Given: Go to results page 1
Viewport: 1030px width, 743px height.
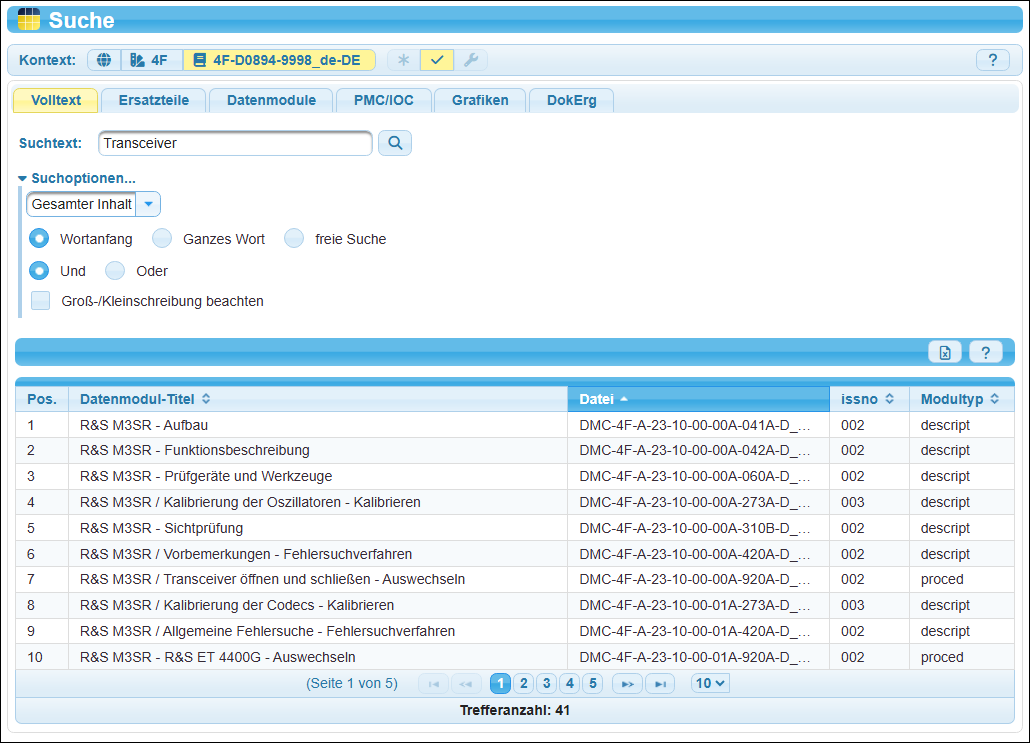Looking at the screenshot, I should [x=501, y=684].
